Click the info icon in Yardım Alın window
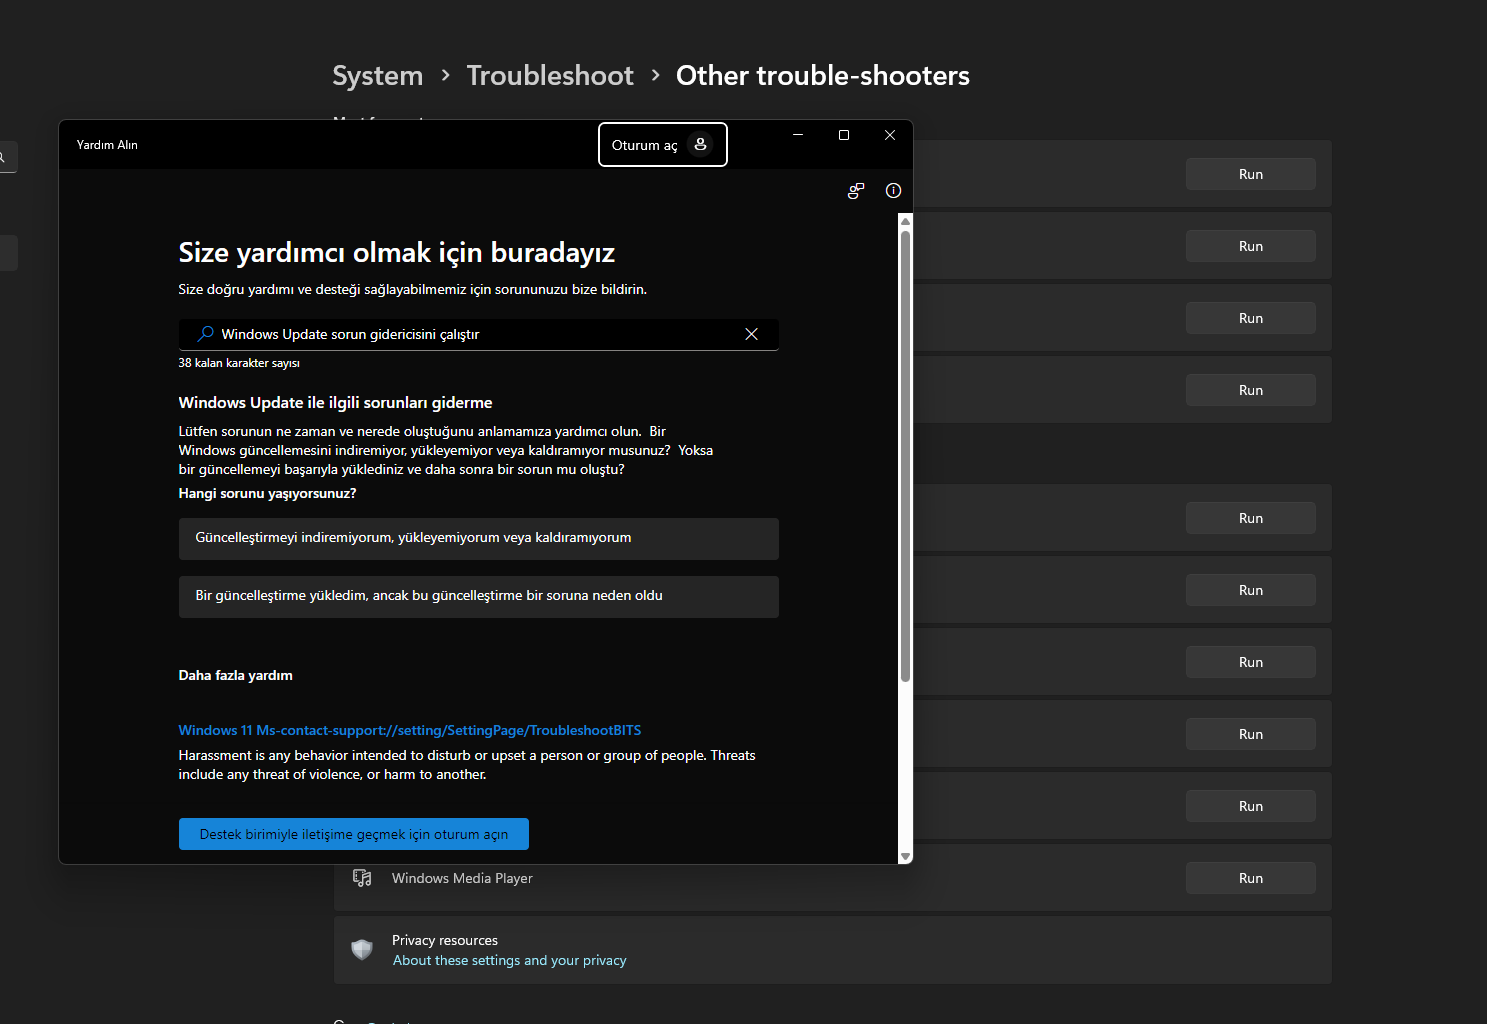This screenshot has height=1024, width=1487. pos(893,191)
